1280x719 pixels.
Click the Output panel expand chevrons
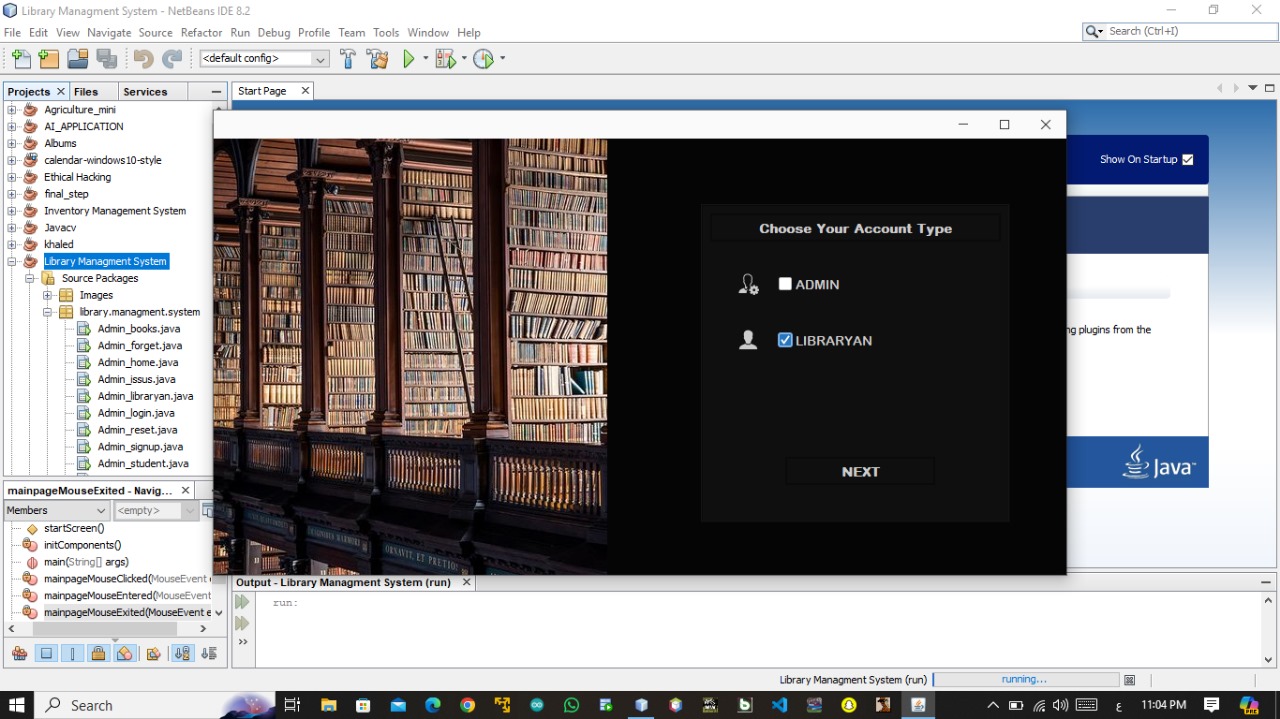pos(242,642)
